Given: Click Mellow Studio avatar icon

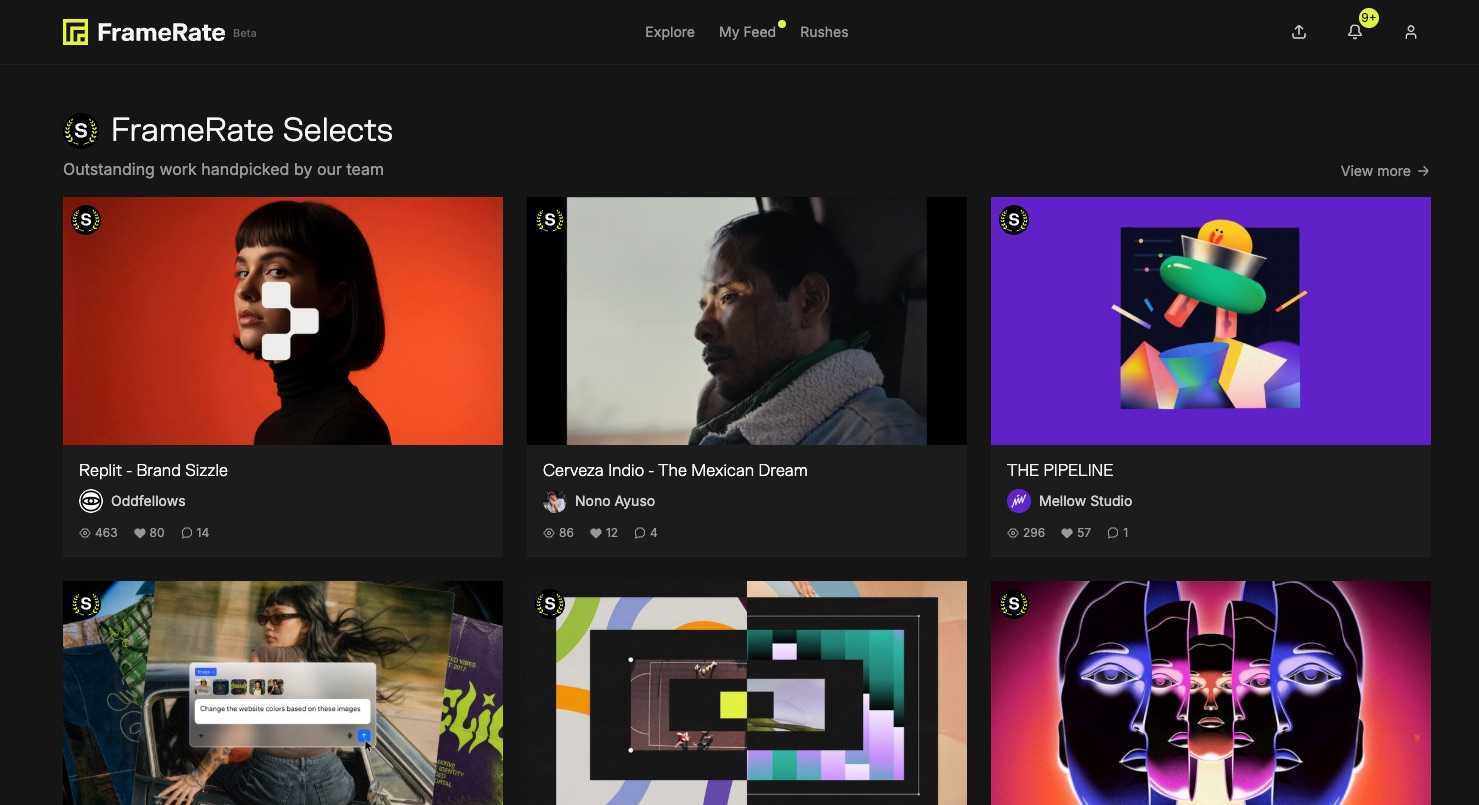Looking at the screenshot, I should (1019, 501).
